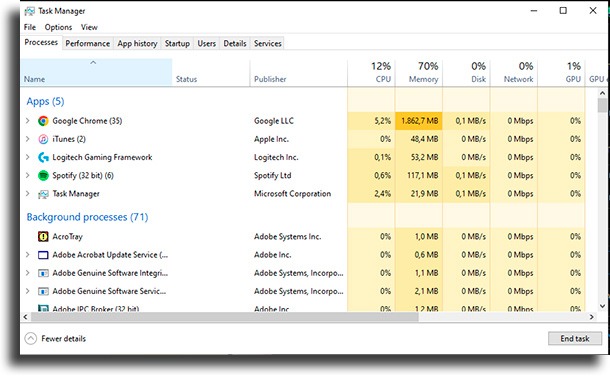This screenshot has width=610, height=385.
Task: Sort processes by Network column
Action: point(514,73)
